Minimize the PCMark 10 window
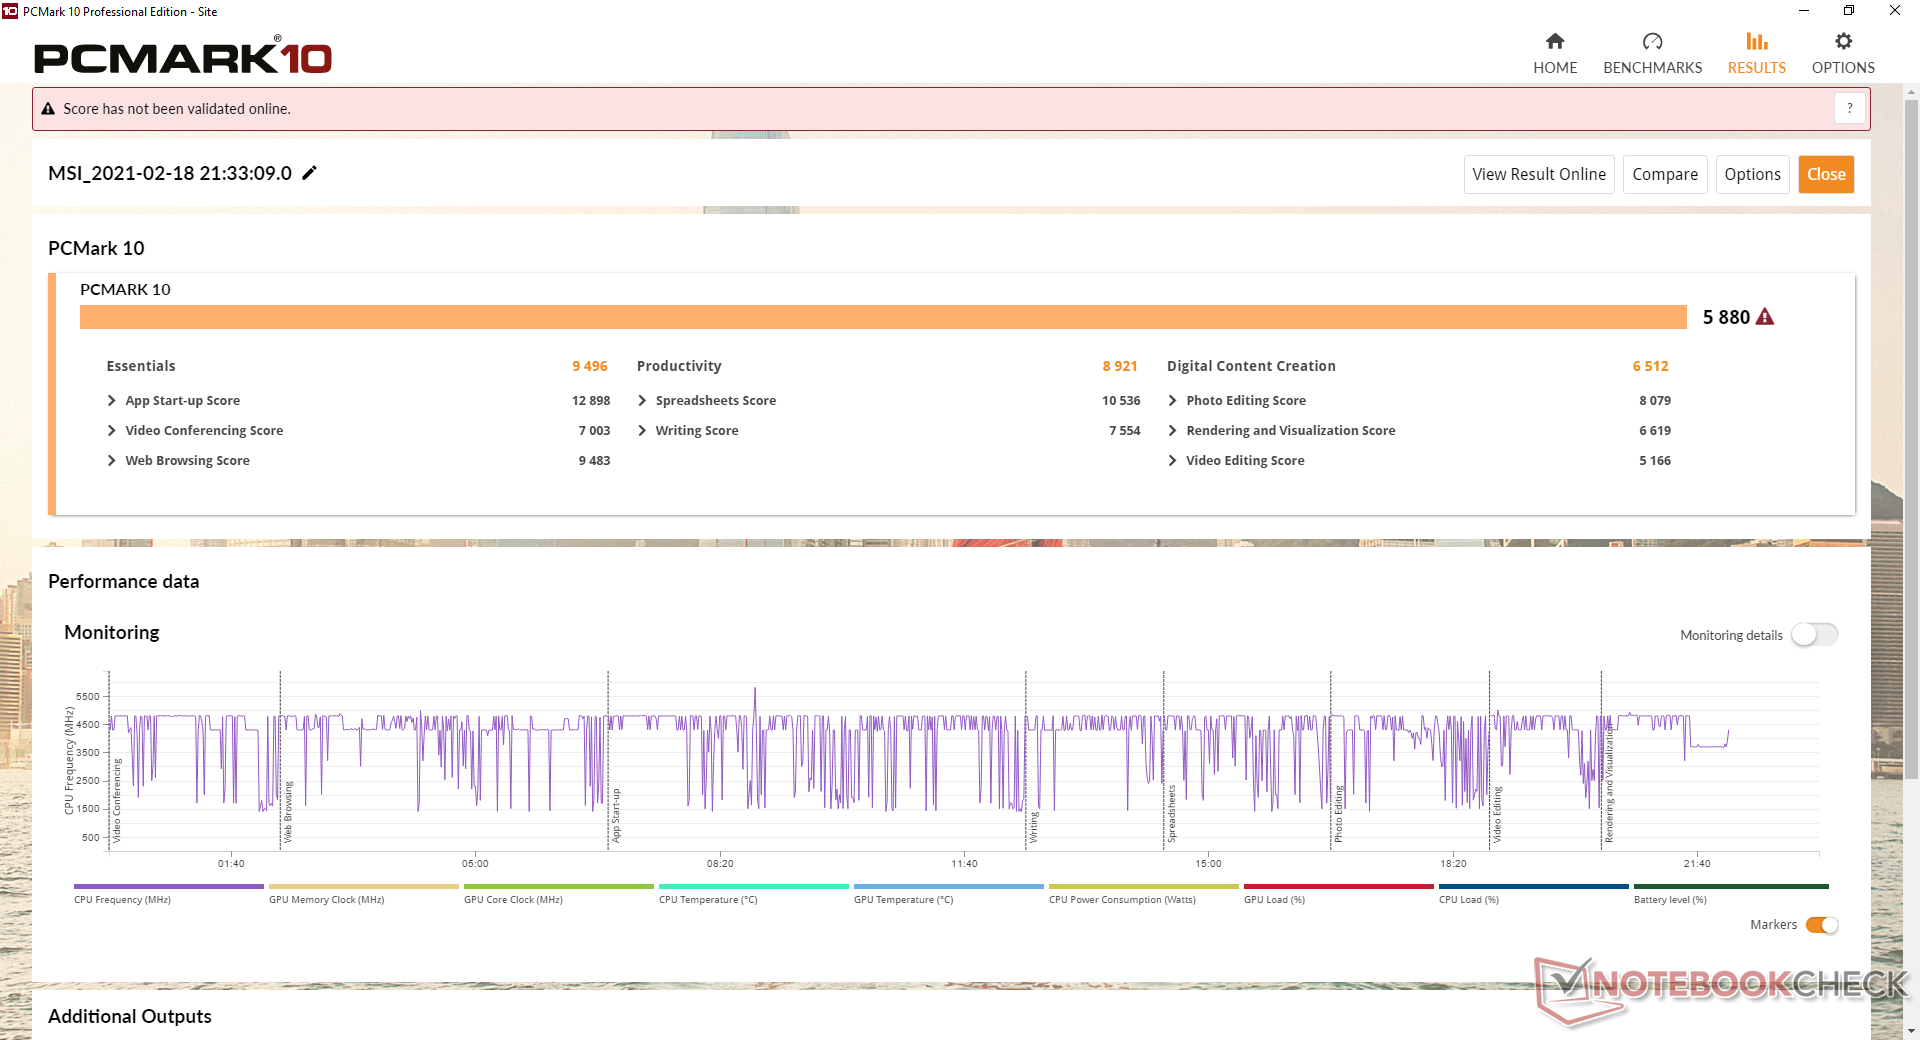 [1803, 11]
